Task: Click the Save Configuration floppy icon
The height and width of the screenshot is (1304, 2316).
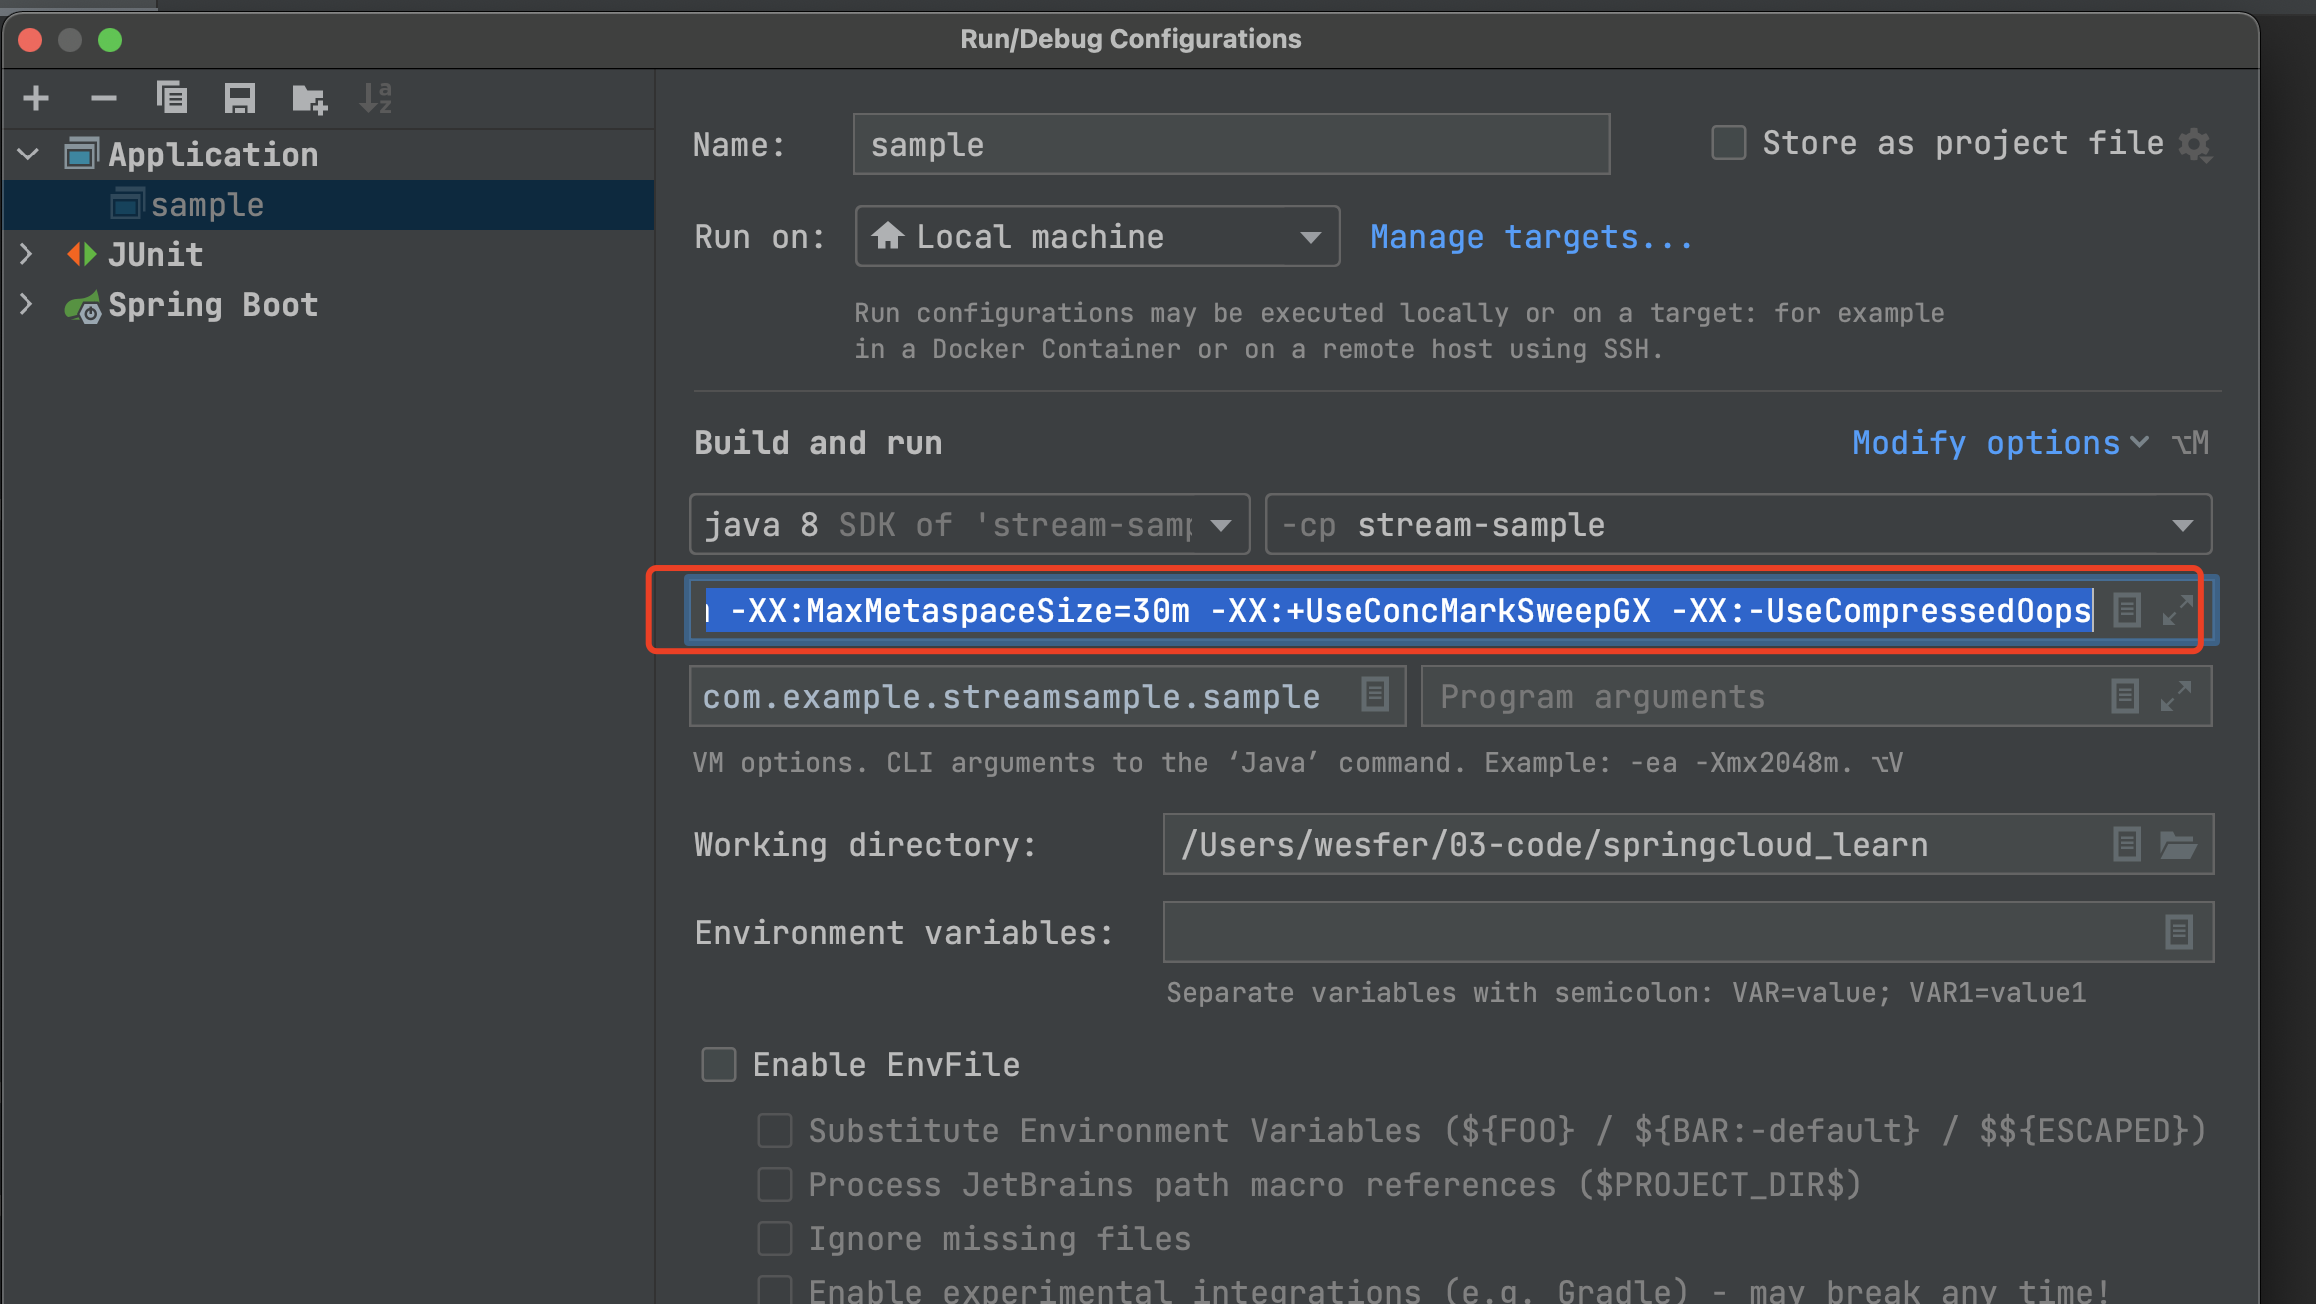Action: click(240, 98)
